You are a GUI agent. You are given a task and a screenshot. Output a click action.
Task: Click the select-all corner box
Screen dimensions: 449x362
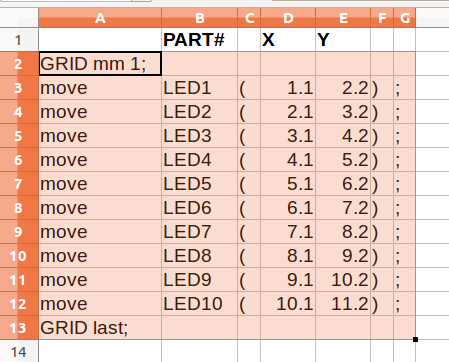[19, 18]
